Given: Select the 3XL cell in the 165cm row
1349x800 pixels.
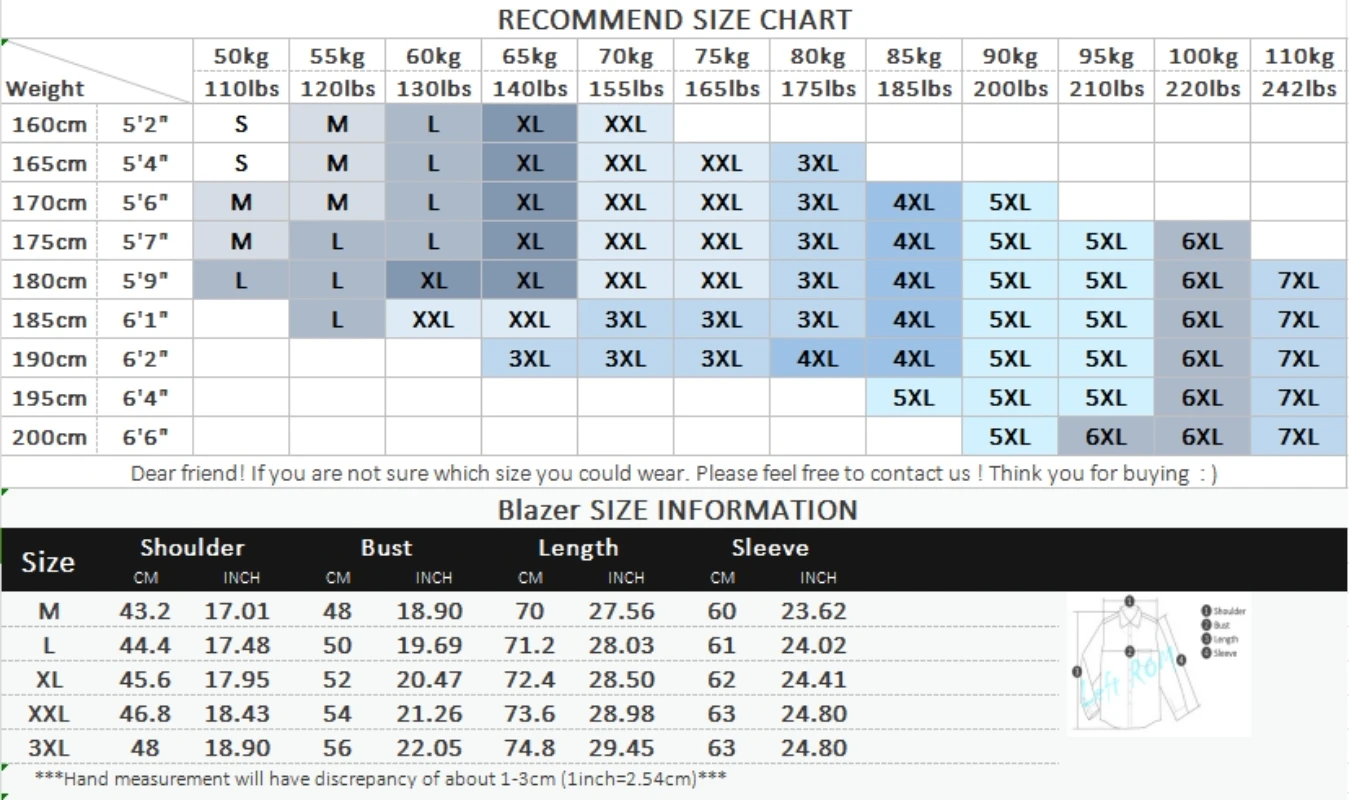Looking at the screenshot, I should coord(818,163).
